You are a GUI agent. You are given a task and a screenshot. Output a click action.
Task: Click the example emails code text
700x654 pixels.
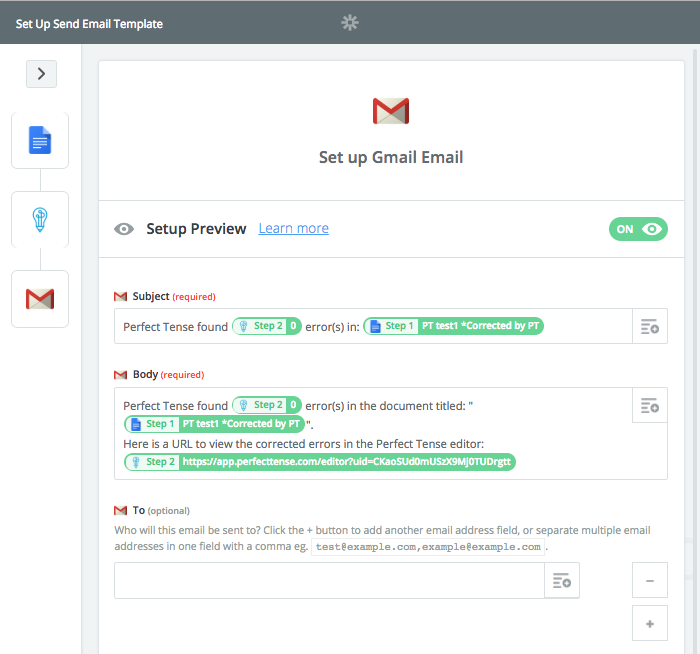pyautogui.click(x=428, y=547)
